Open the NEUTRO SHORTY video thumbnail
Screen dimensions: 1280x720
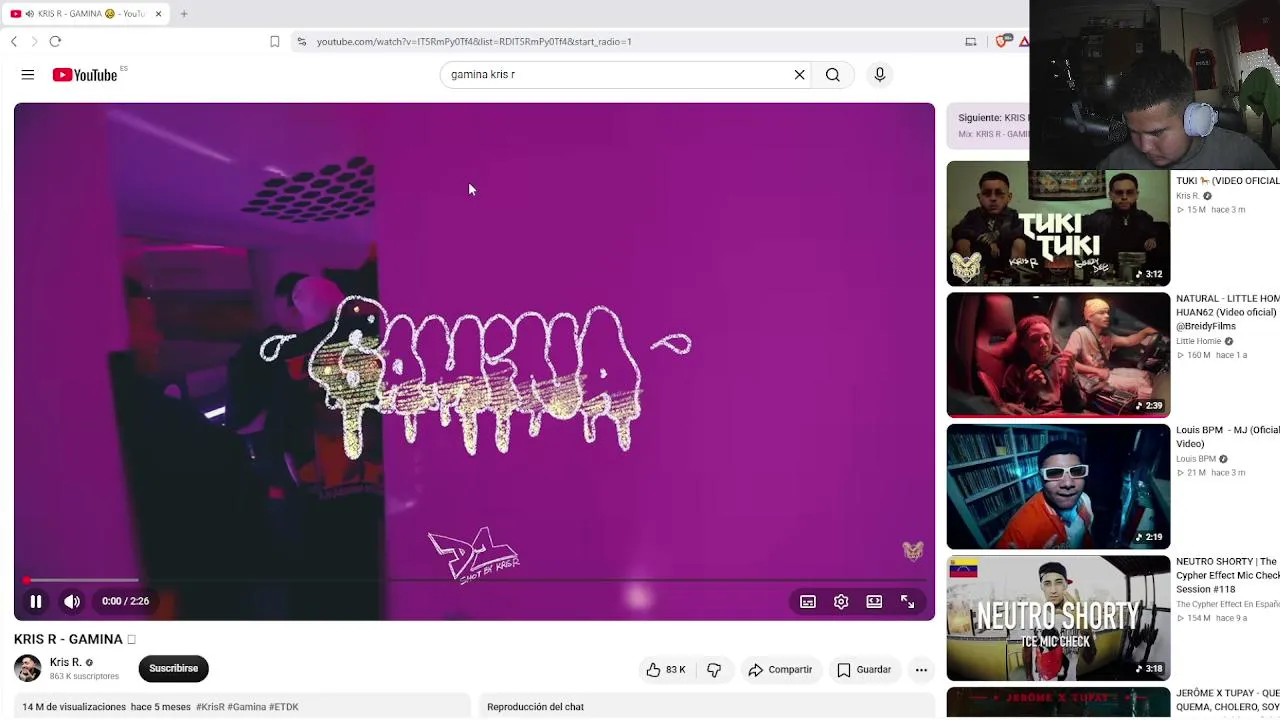point(1058,619)
